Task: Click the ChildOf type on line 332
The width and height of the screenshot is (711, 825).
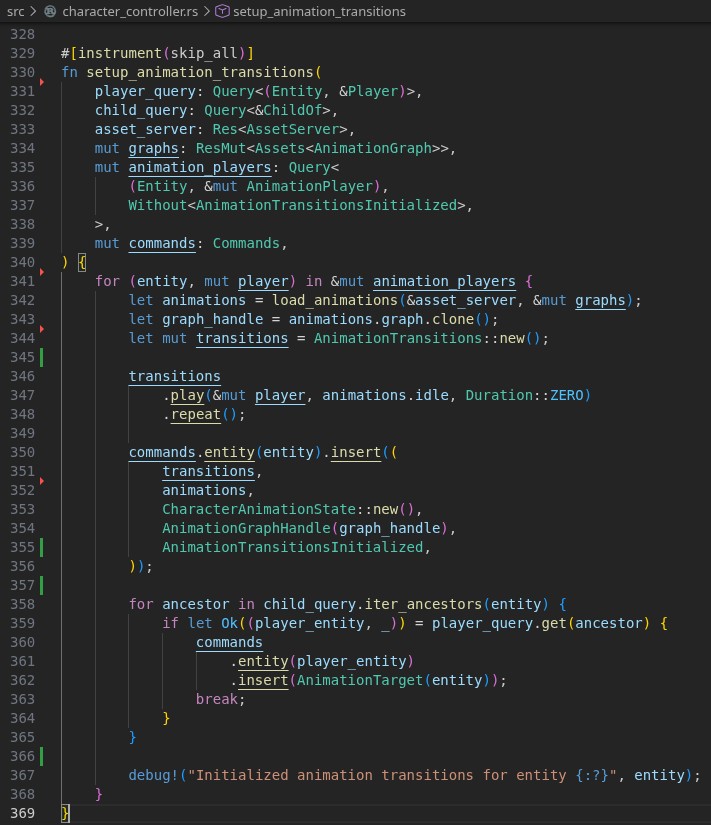Action: (293, 110)
